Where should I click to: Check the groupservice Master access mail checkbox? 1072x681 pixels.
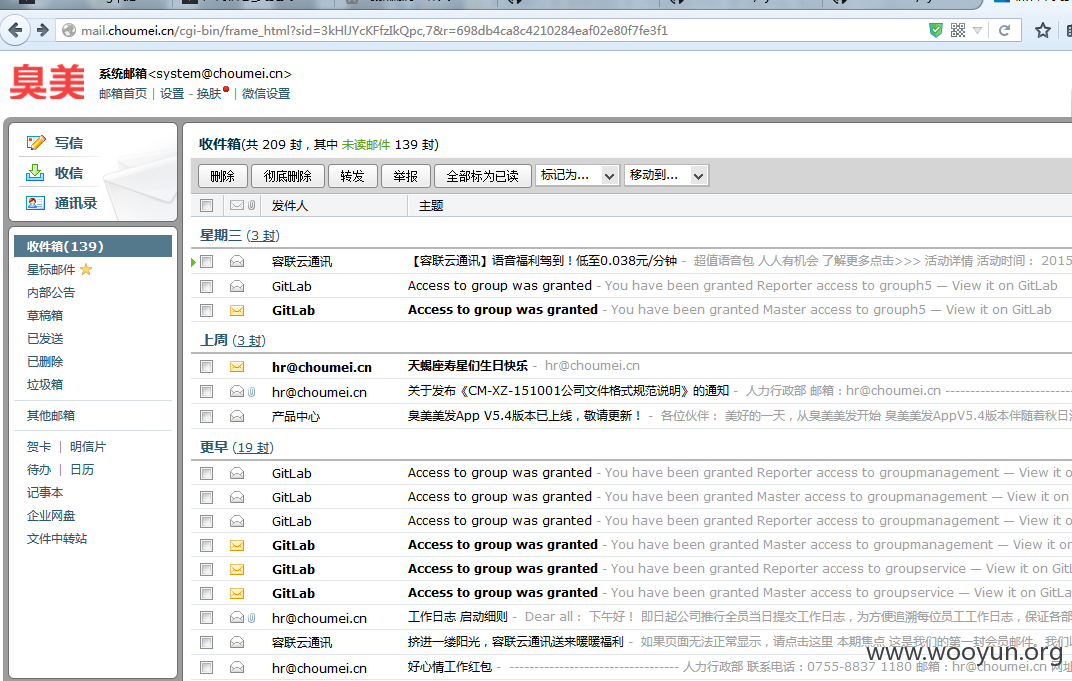click(206, 593)
